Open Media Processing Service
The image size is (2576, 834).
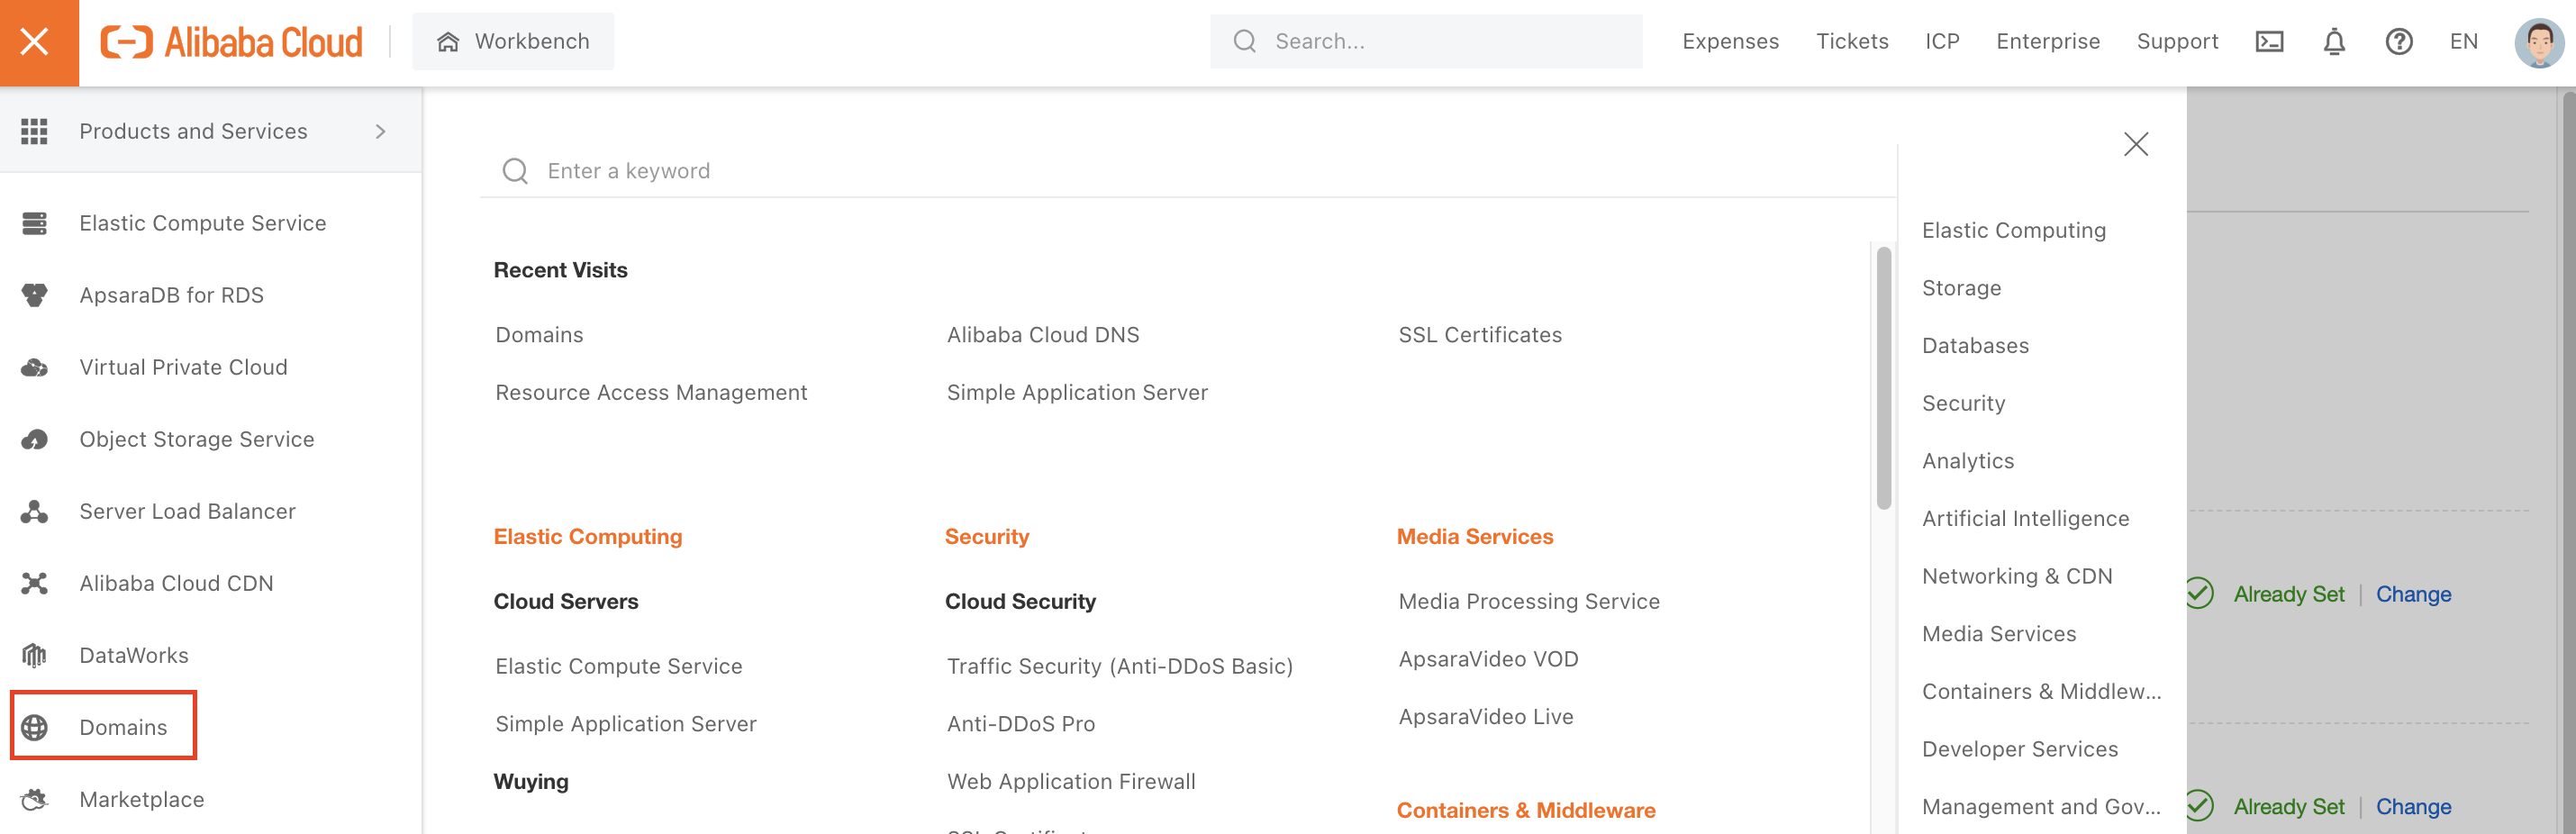click(x=1529, y=602)
